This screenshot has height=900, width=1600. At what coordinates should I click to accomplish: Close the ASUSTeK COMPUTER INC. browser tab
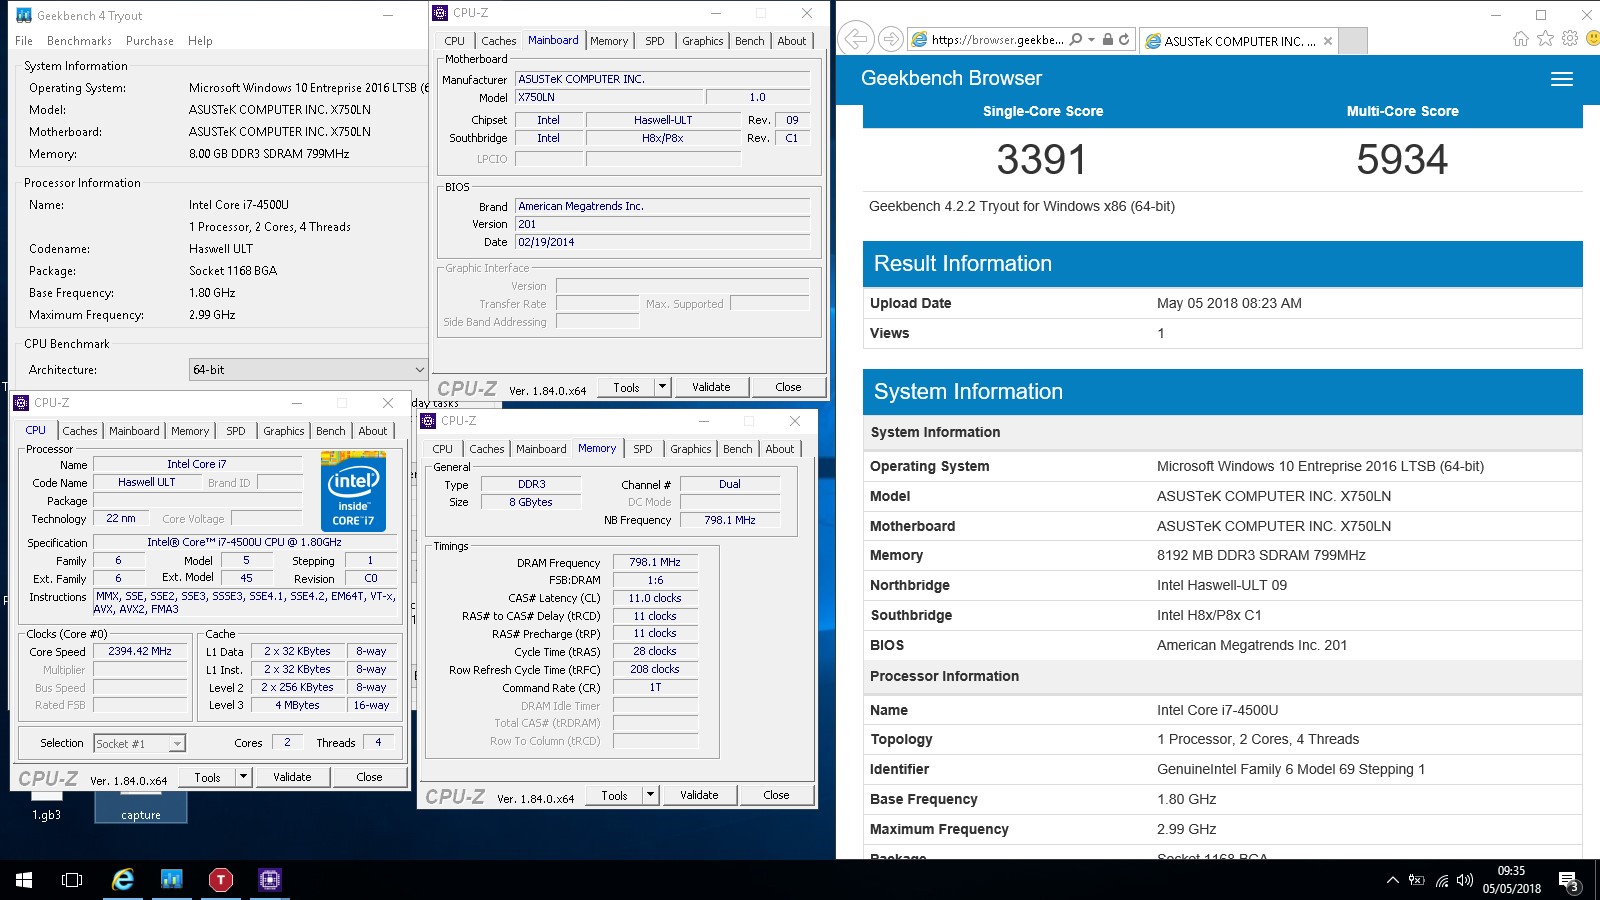(x=1328, y=41)
